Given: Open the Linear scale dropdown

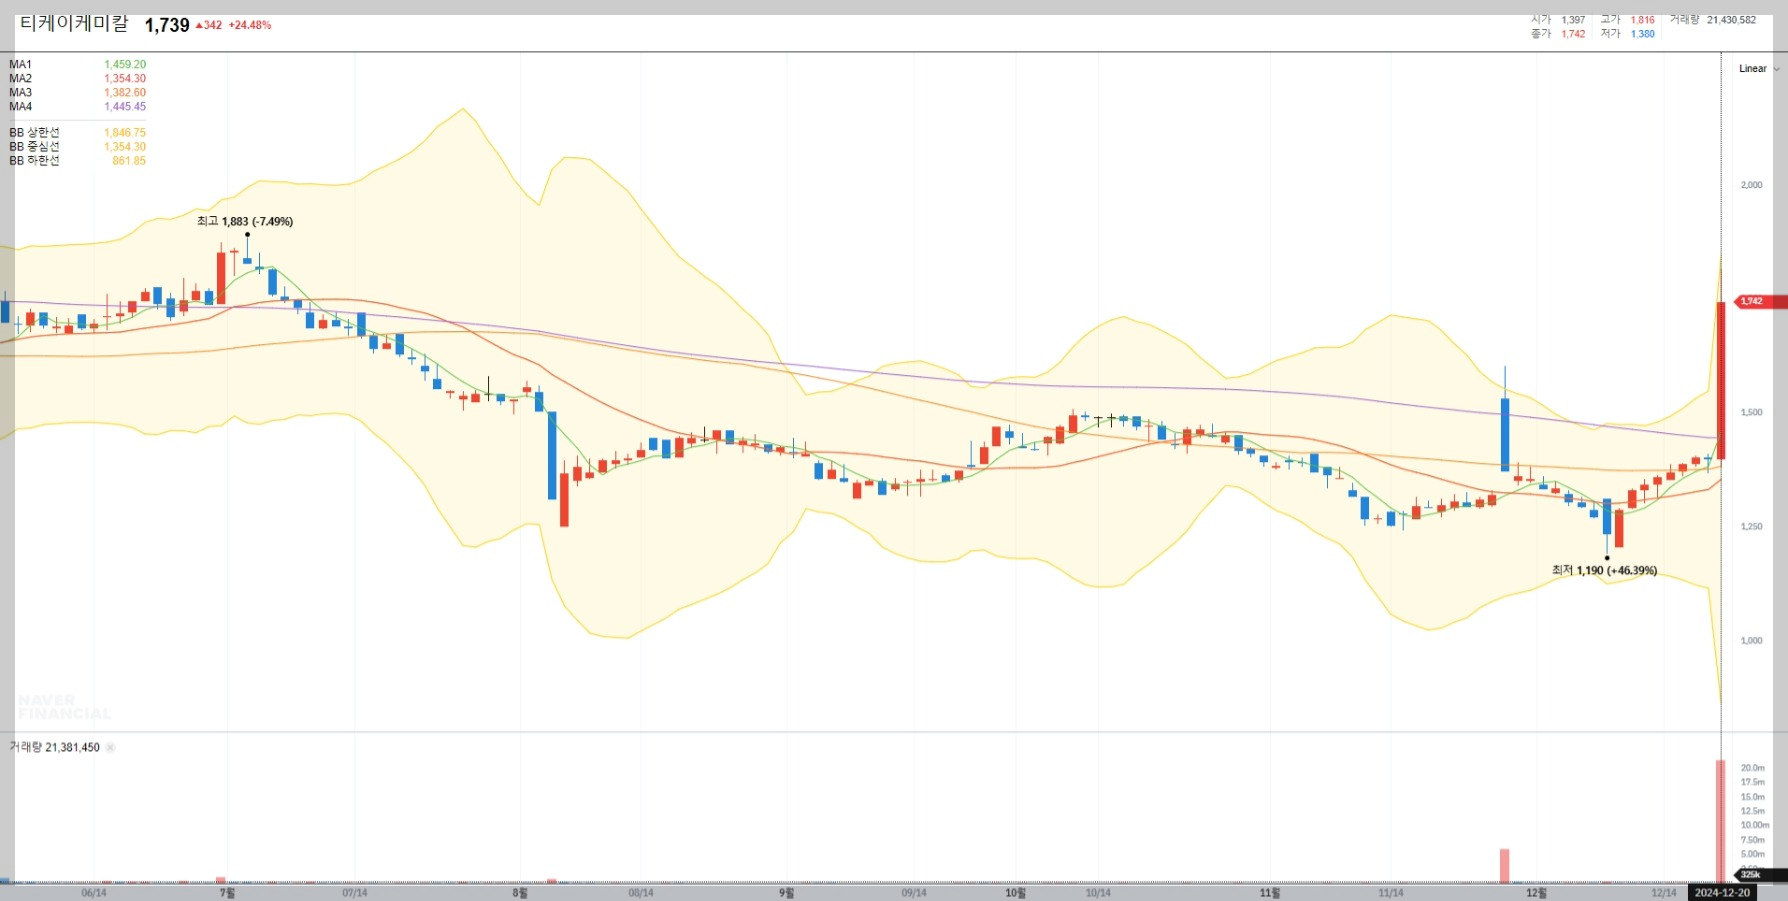Looking at the screenshot, I should tap(1758, 69).
